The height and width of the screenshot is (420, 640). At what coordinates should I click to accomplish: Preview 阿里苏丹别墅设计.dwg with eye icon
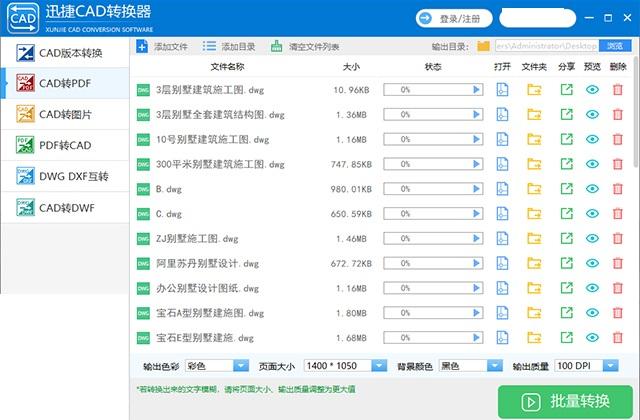[x=592, y=263]
